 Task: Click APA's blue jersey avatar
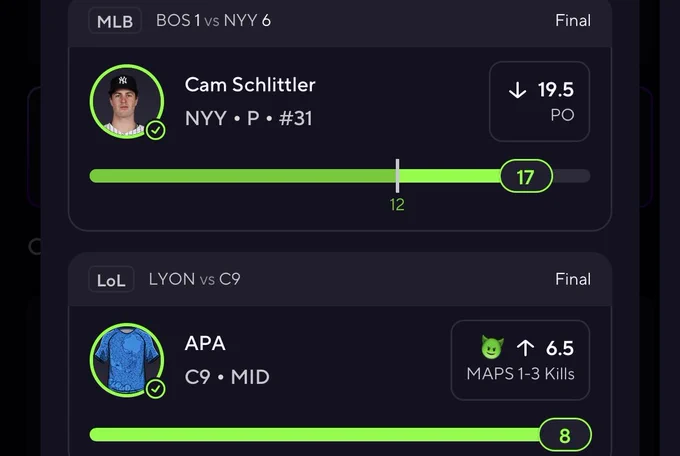(x=127, y=360)
